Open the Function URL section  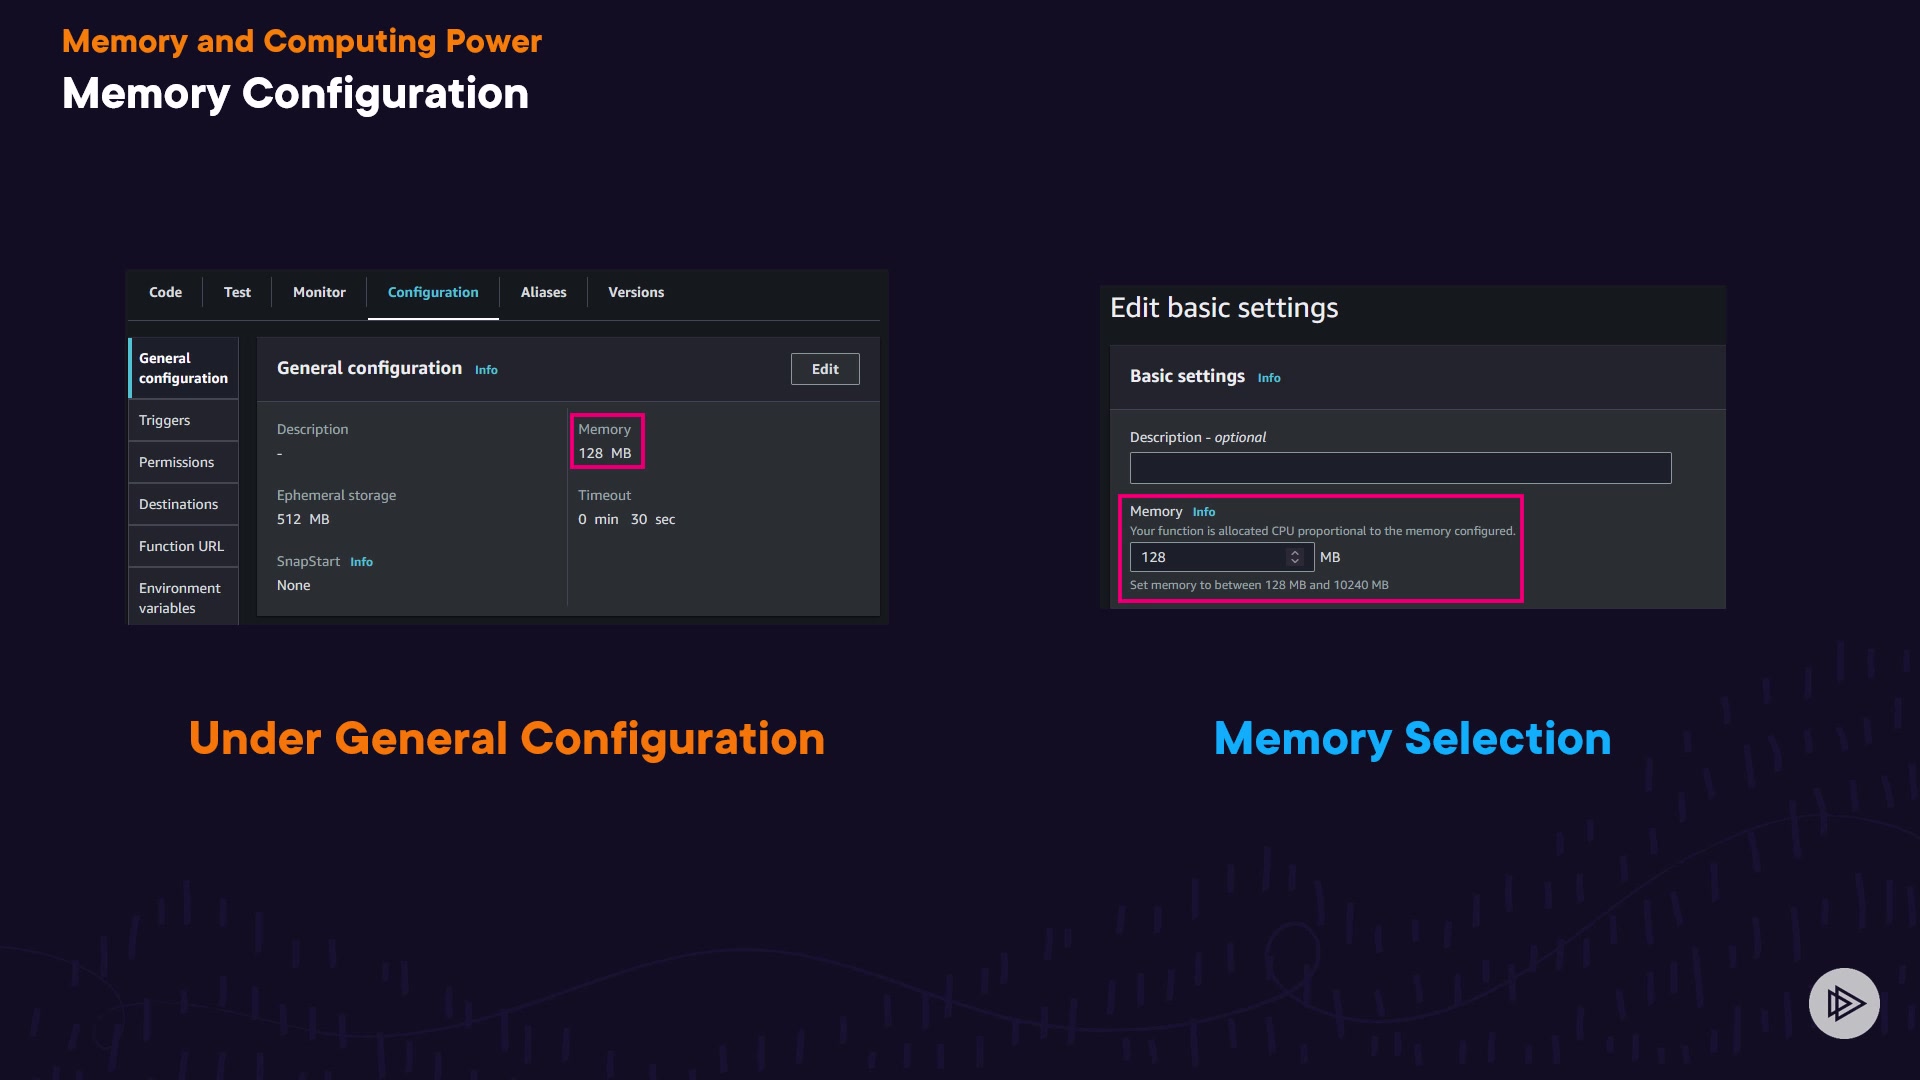(x=181, y=546)
